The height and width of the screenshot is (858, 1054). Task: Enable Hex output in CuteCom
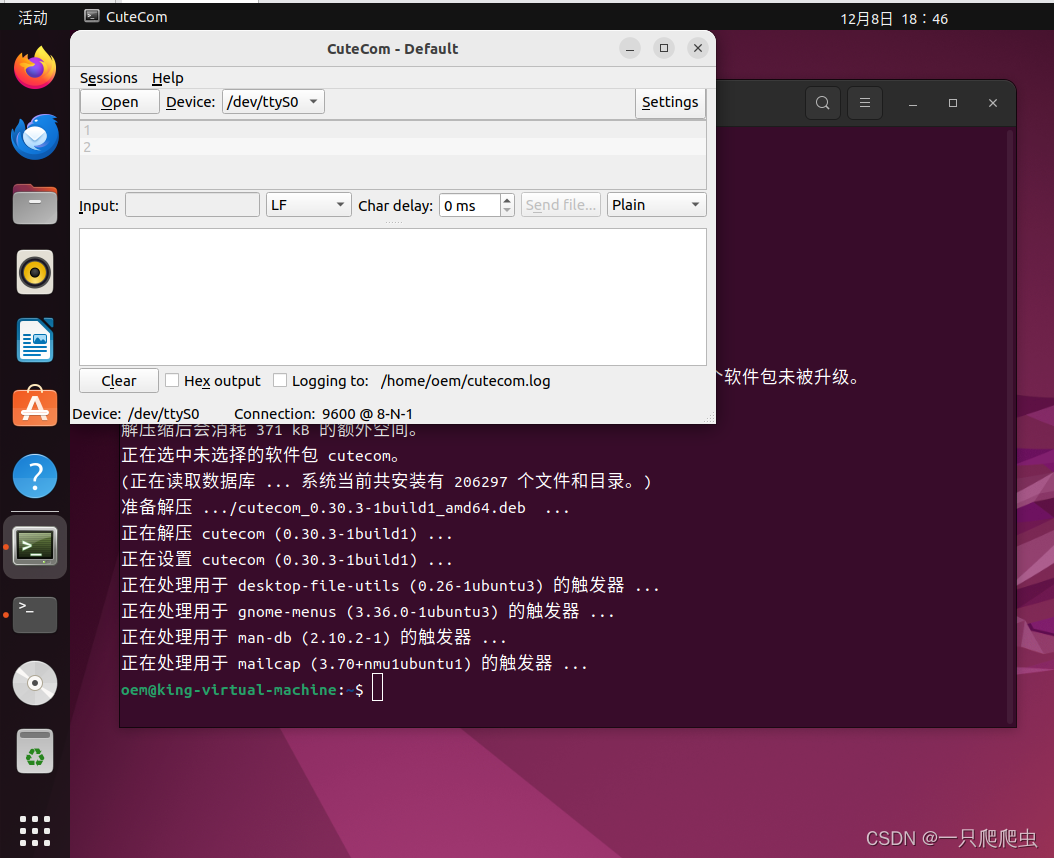[171, 380]
